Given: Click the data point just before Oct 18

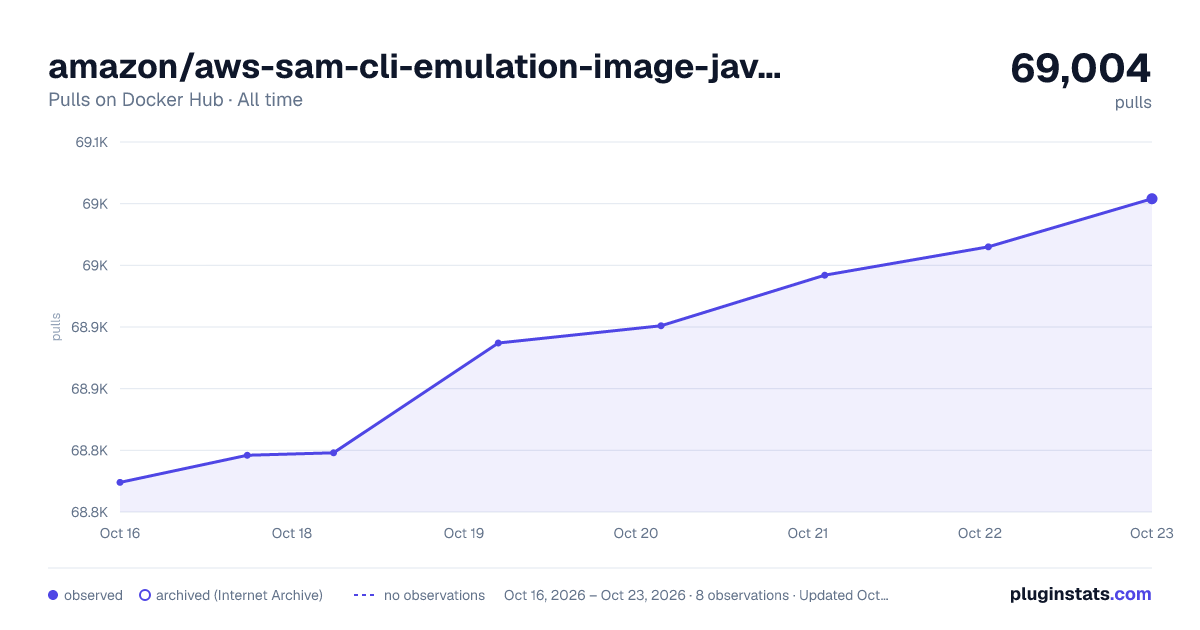Looking at the screenshot, I should click(247, 455).
